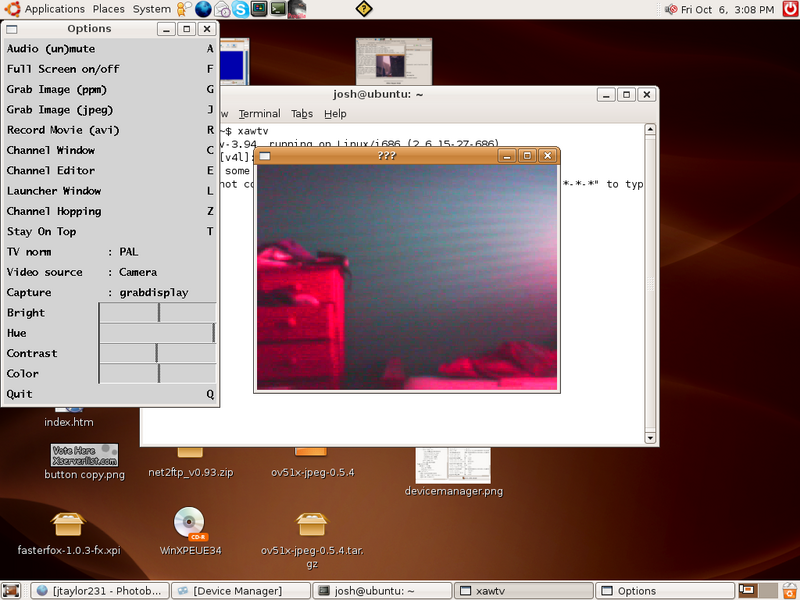The width and height of the screenshot is (800, 600).
Task: Click the Show Desktop icon in taskbar
Action: [x=11, y=590]
